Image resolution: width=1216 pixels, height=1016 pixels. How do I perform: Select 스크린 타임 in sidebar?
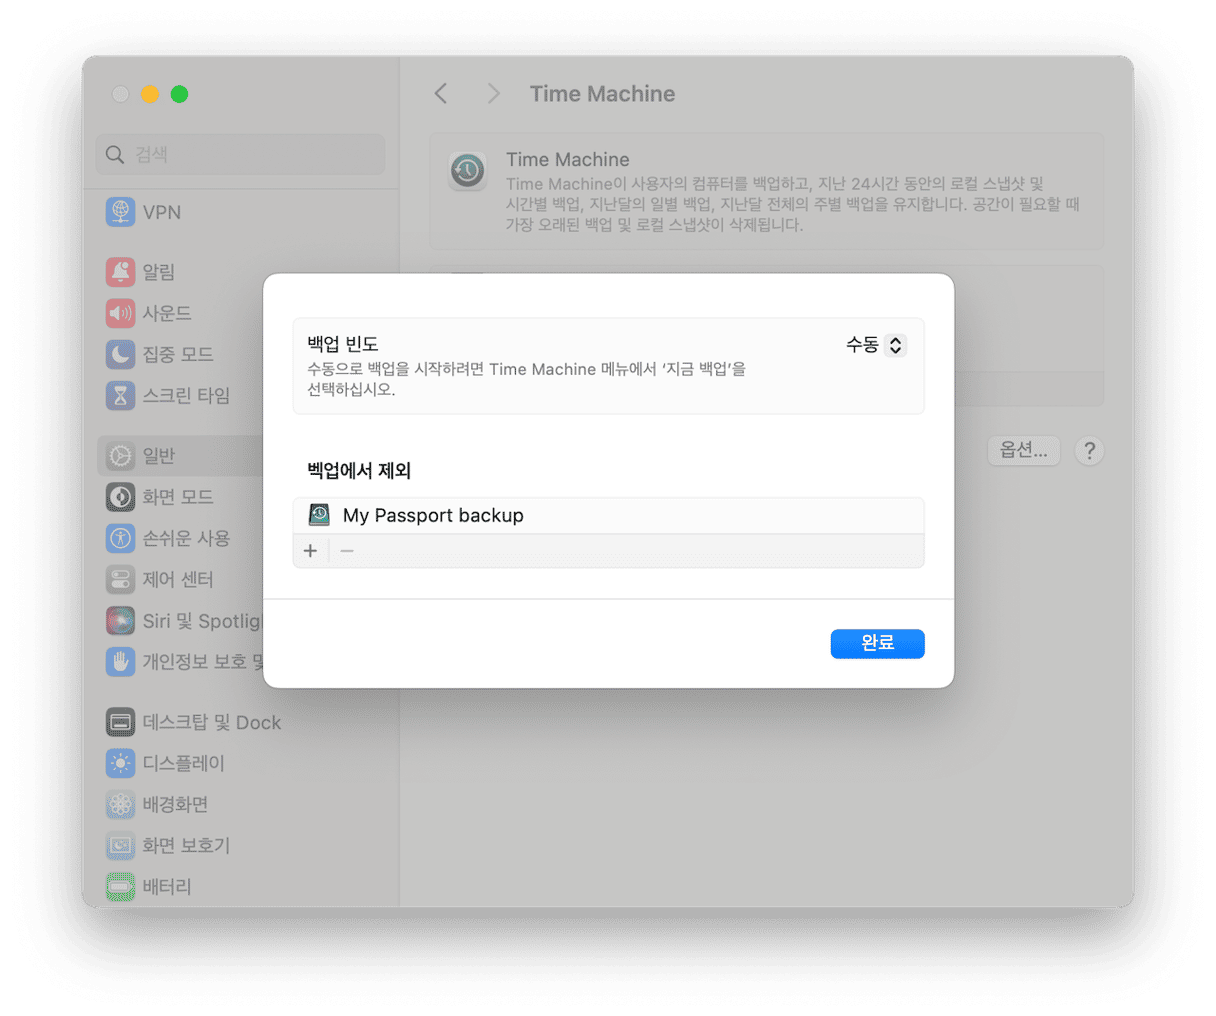(186, 395)
